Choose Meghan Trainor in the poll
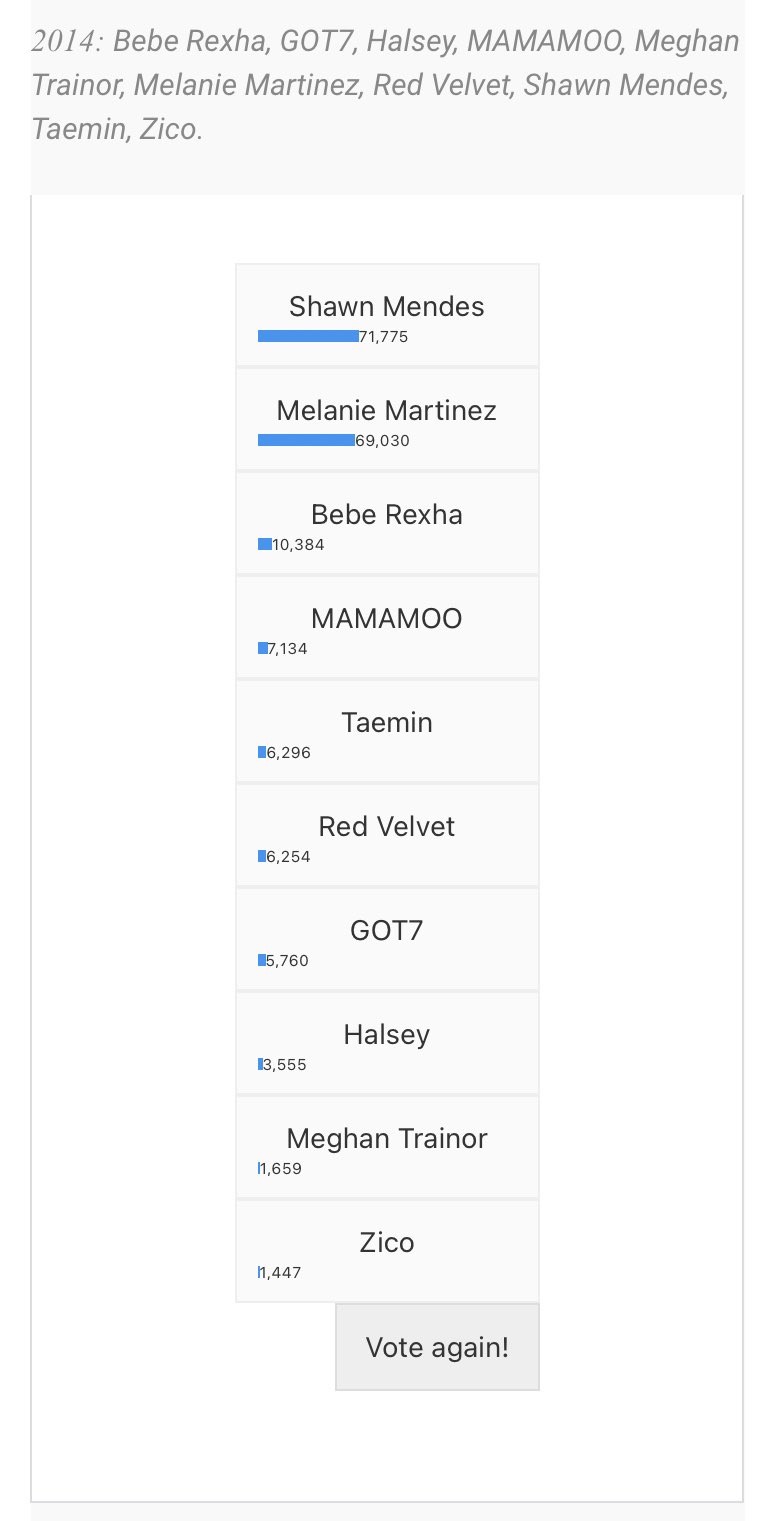The height and width of the screenshot is (1521, 762). 387,1147
